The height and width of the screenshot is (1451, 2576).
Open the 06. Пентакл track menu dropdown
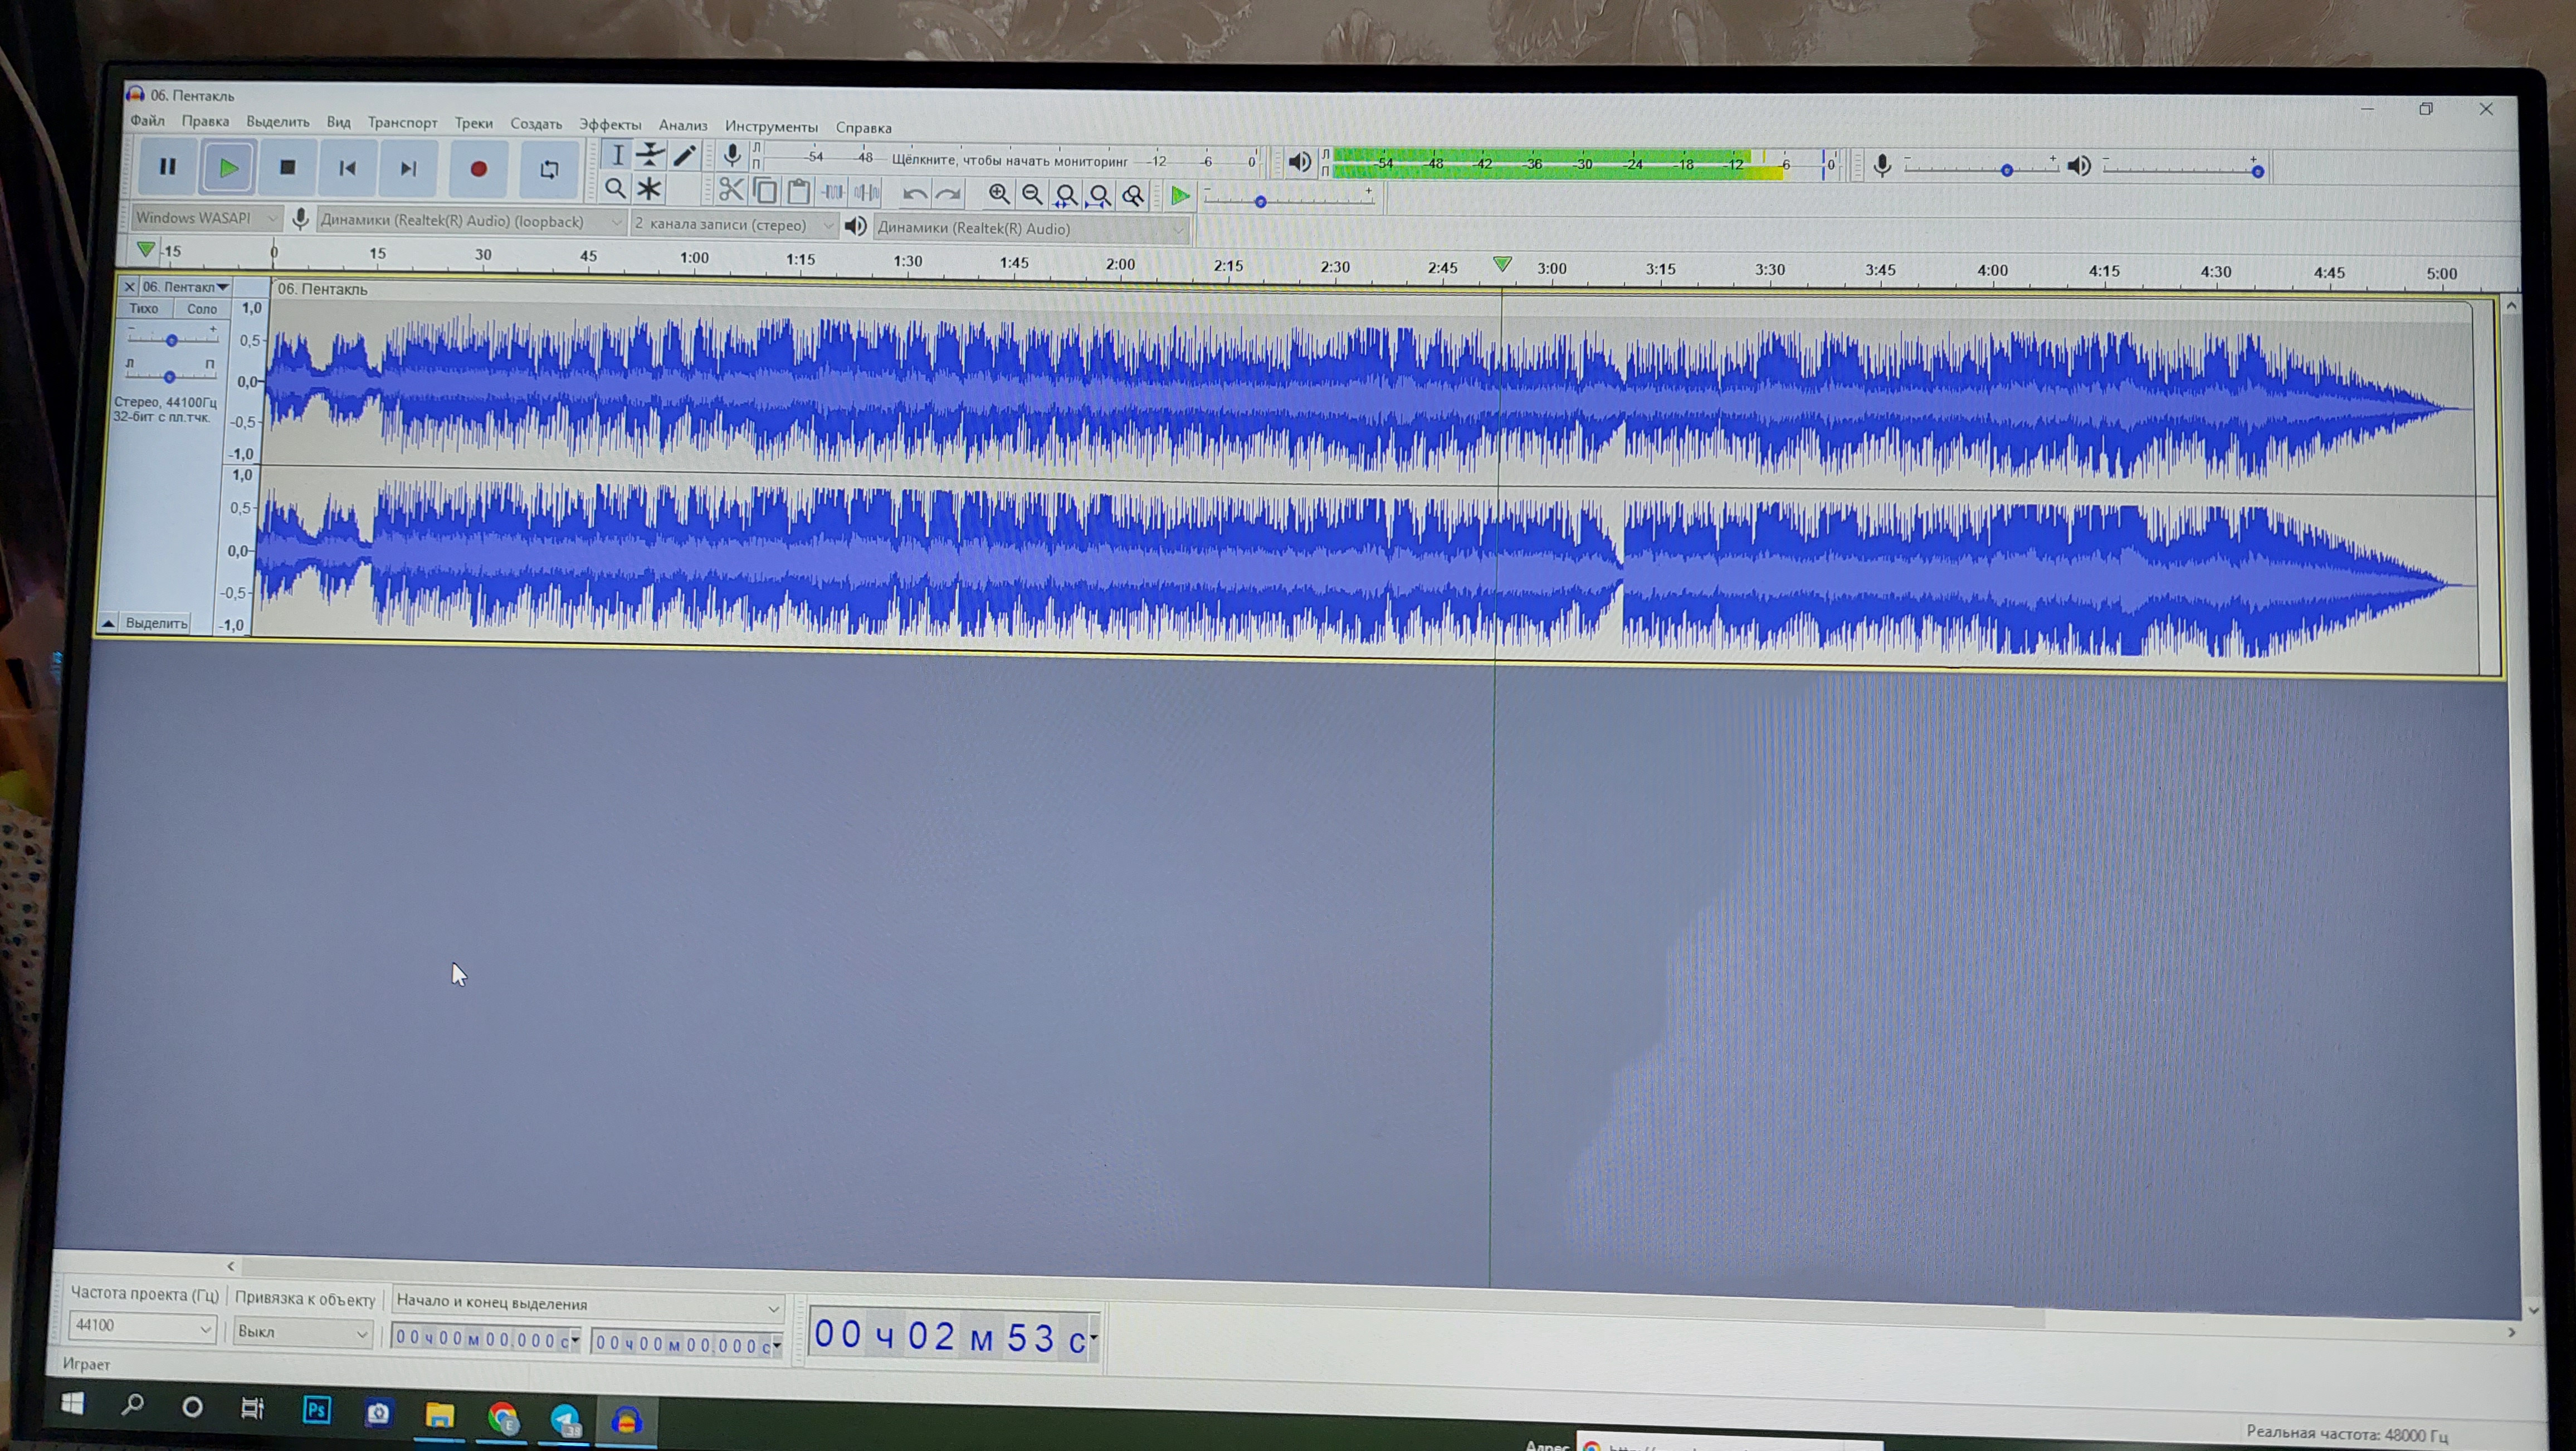point(186,287)
